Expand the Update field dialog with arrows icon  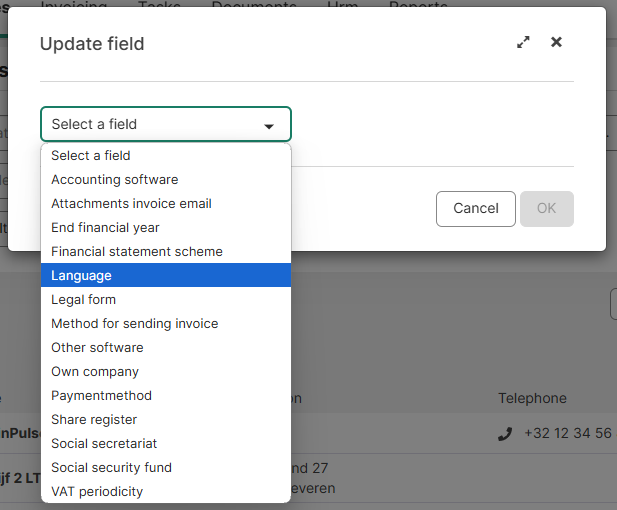click(523, 42)
